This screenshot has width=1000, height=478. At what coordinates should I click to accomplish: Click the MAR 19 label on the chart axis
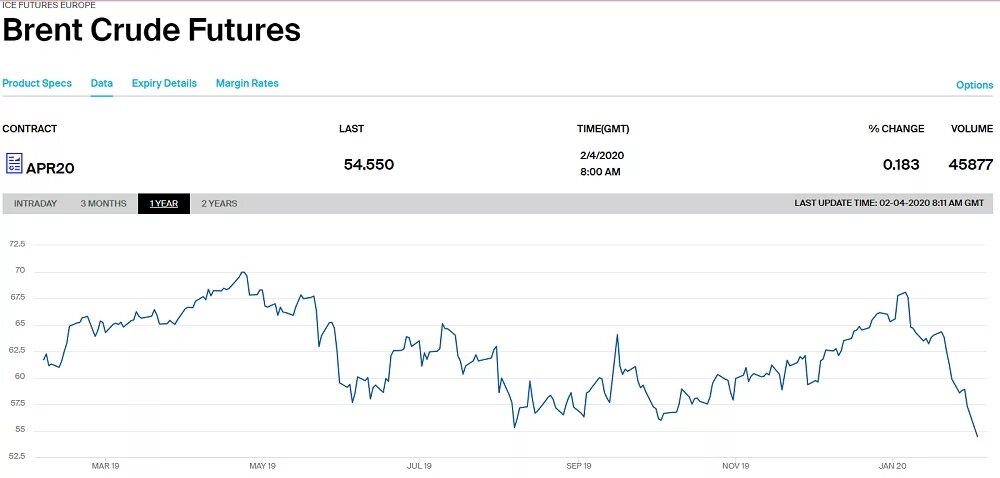pyautogui.click(x=106, y=466)
